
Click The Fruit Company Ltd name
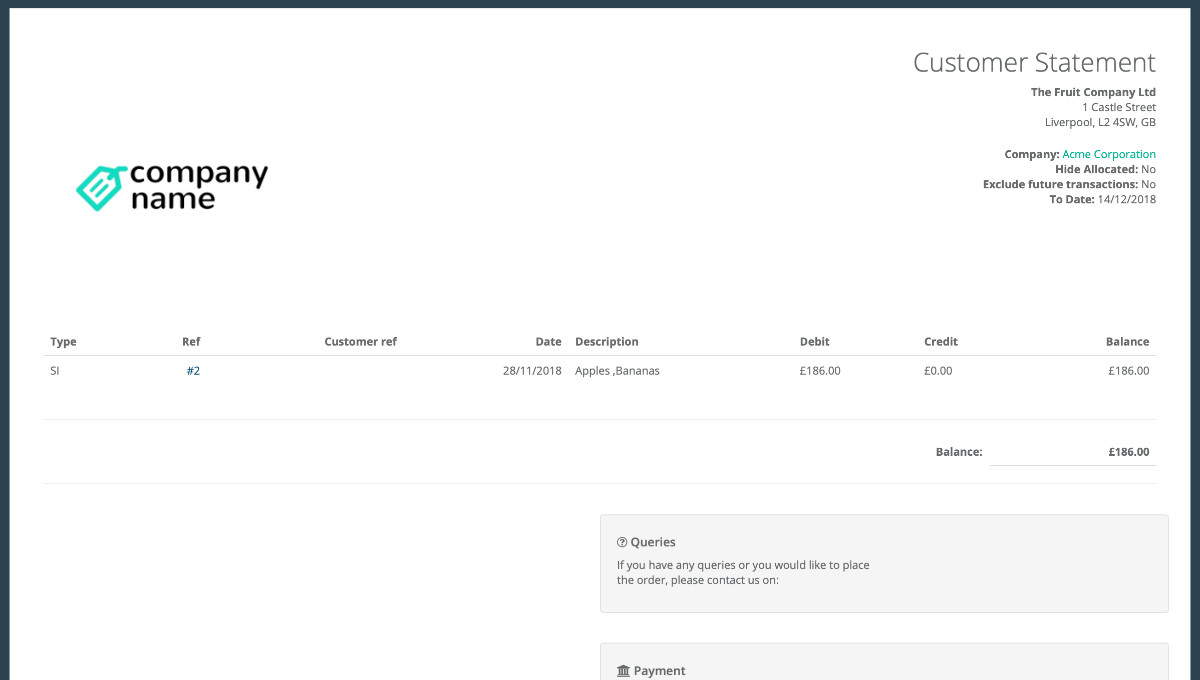[1093, 92]
